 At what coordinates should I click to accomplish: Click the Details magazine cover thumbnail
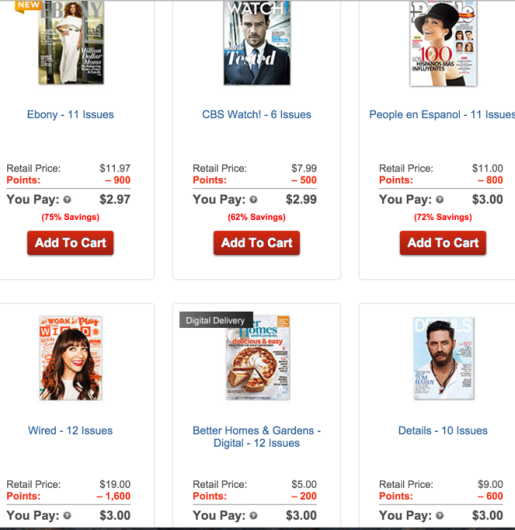point(443,358)
